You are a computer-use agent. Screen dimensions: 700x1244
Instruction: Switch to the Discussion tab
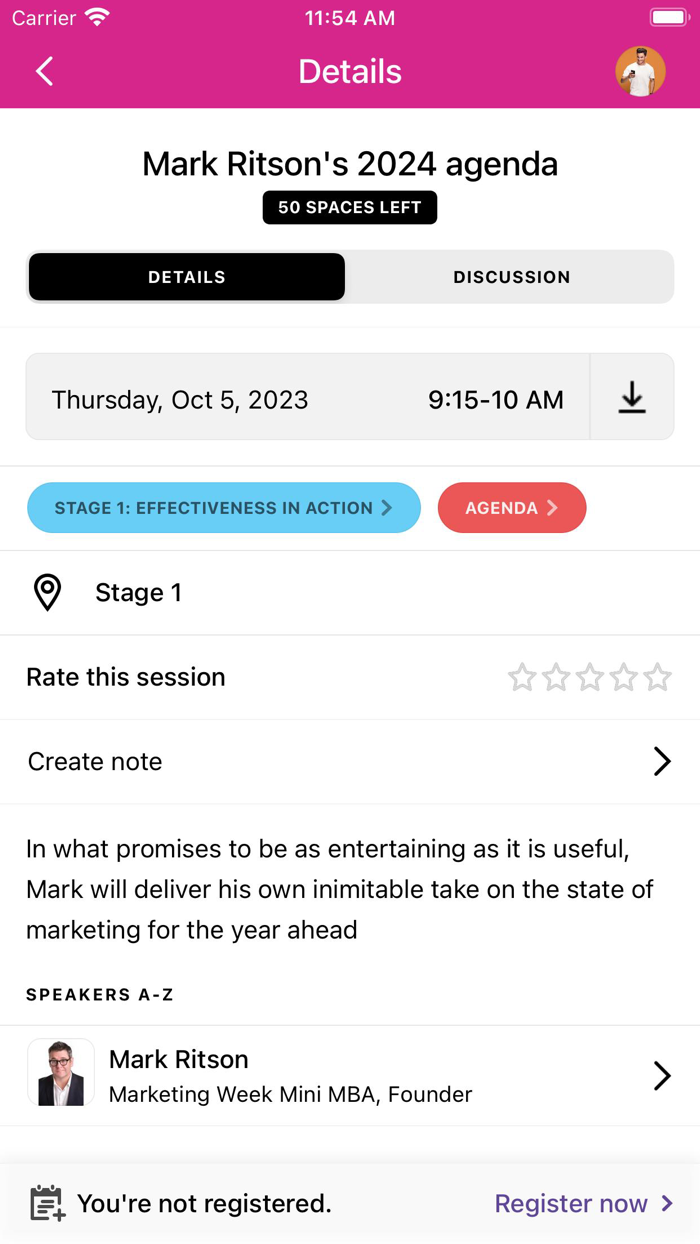click(511, 277)
